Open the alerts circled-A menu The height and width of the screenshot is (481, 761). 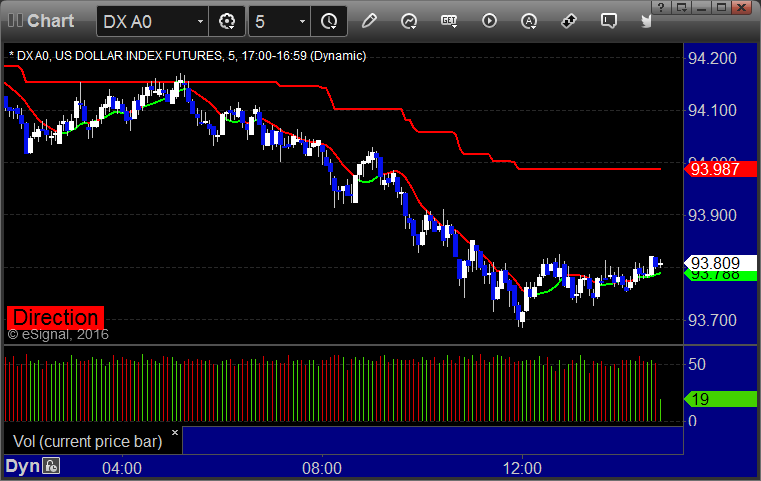point(529,21)
